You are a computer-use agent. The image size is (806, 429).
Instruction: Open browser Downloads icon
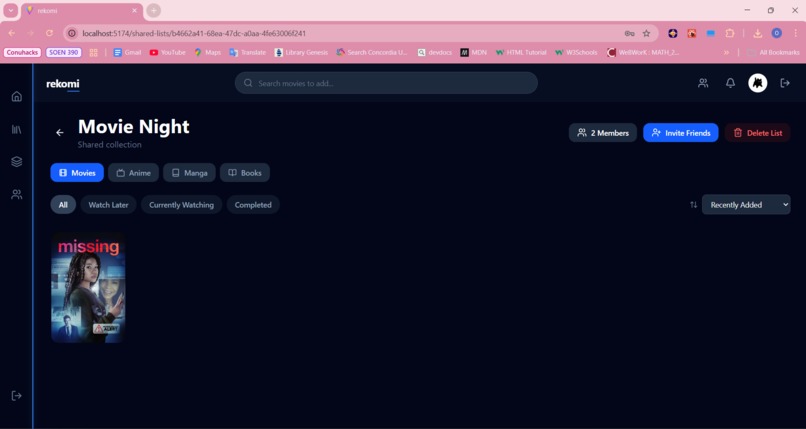757,33
